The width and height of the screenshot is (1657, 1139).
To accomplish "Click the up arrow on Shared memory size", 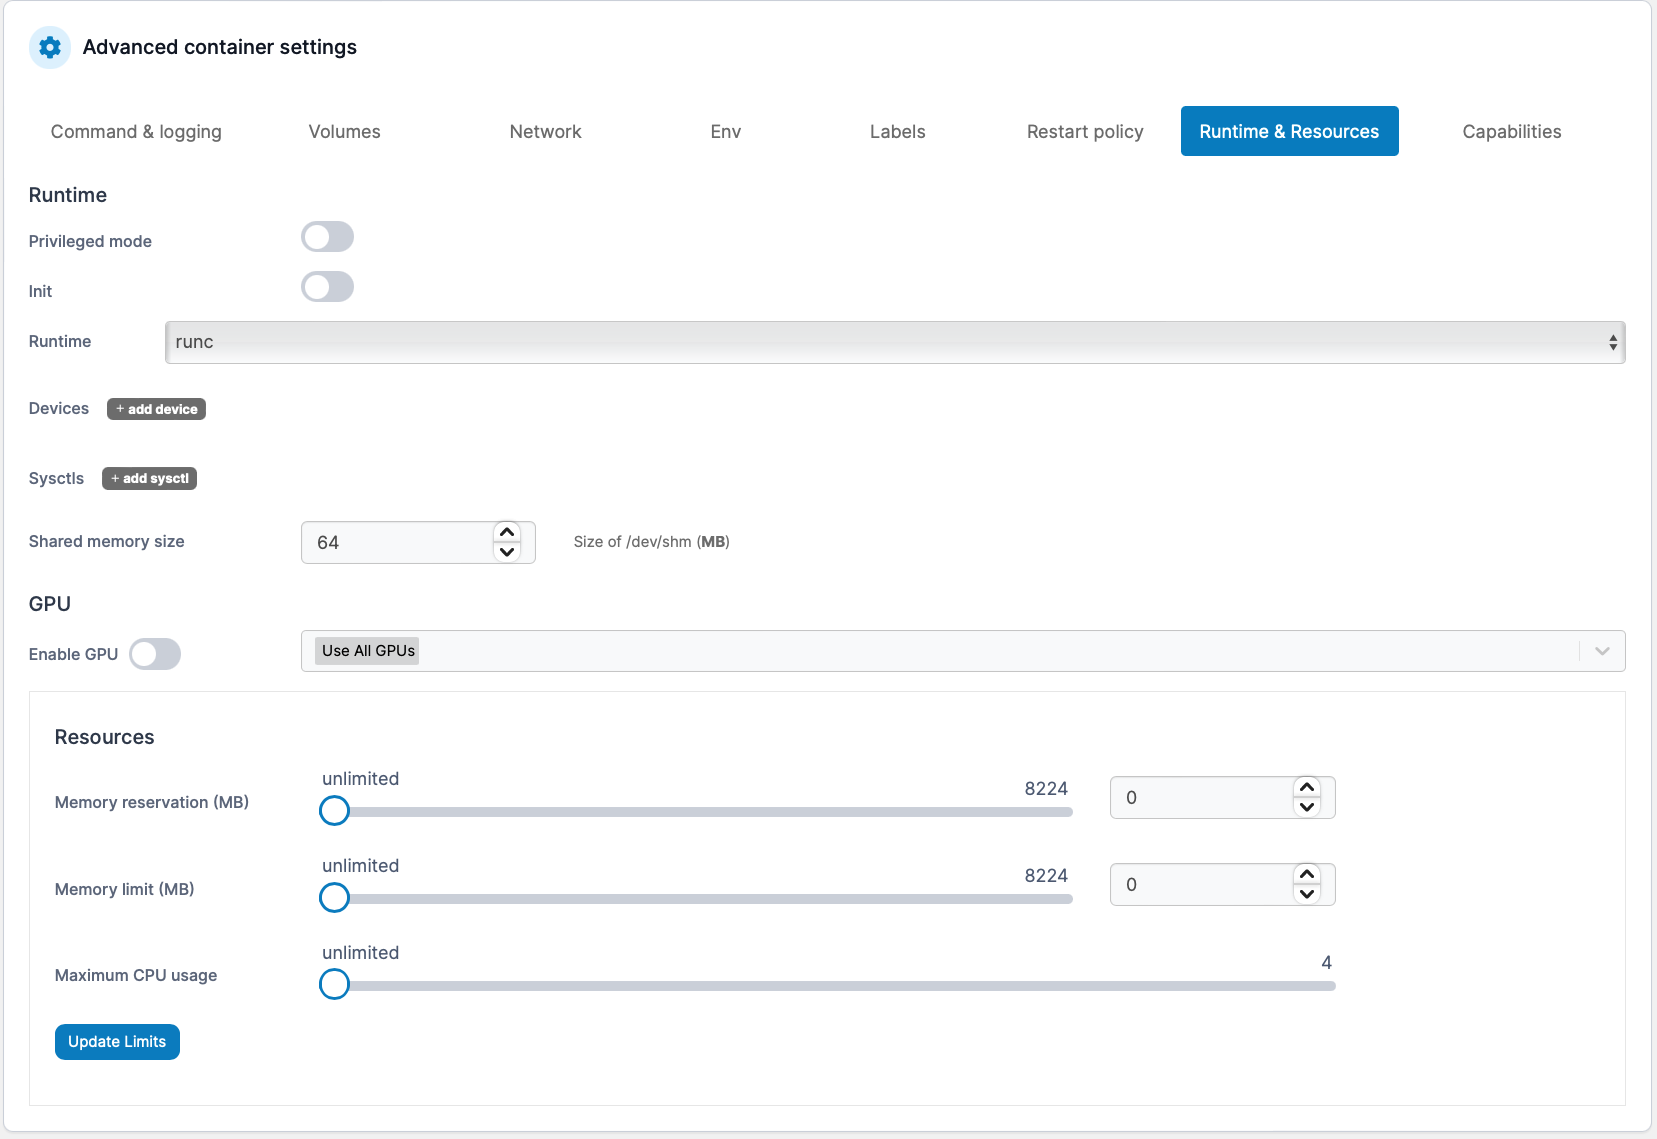I will click(x=507, y=532).
